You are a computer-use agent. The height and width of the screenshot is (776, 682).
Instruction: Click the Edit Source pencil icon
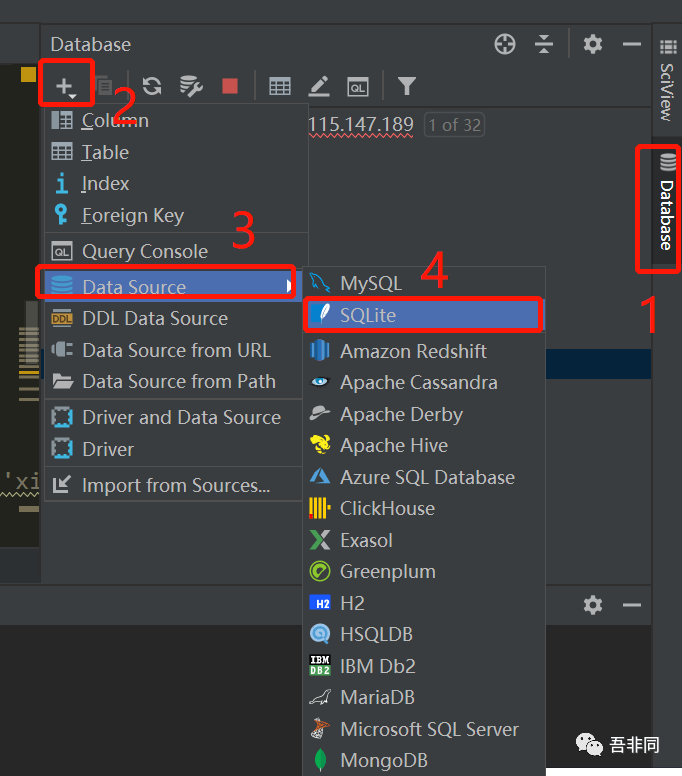click(319, 86)
